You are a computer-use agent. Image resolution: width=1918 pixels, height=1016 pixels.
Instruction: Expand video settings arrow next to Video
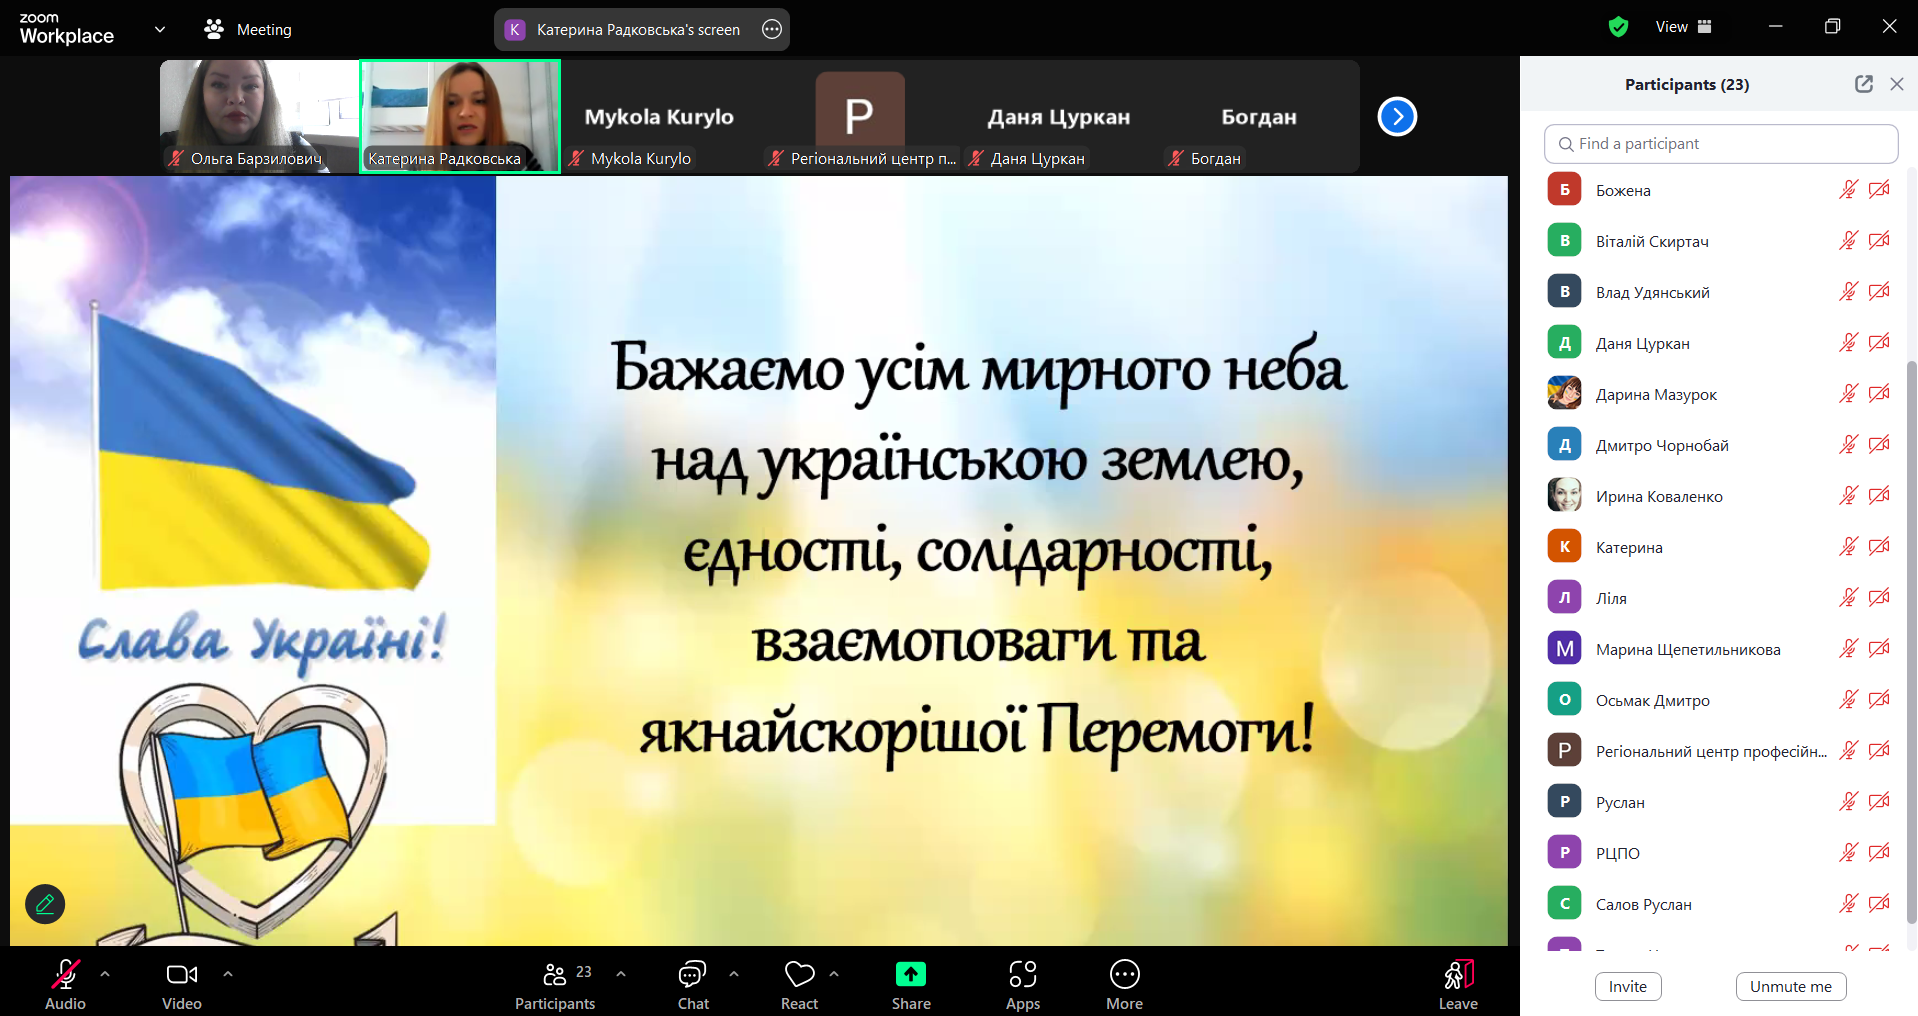[x=228, y=973]
